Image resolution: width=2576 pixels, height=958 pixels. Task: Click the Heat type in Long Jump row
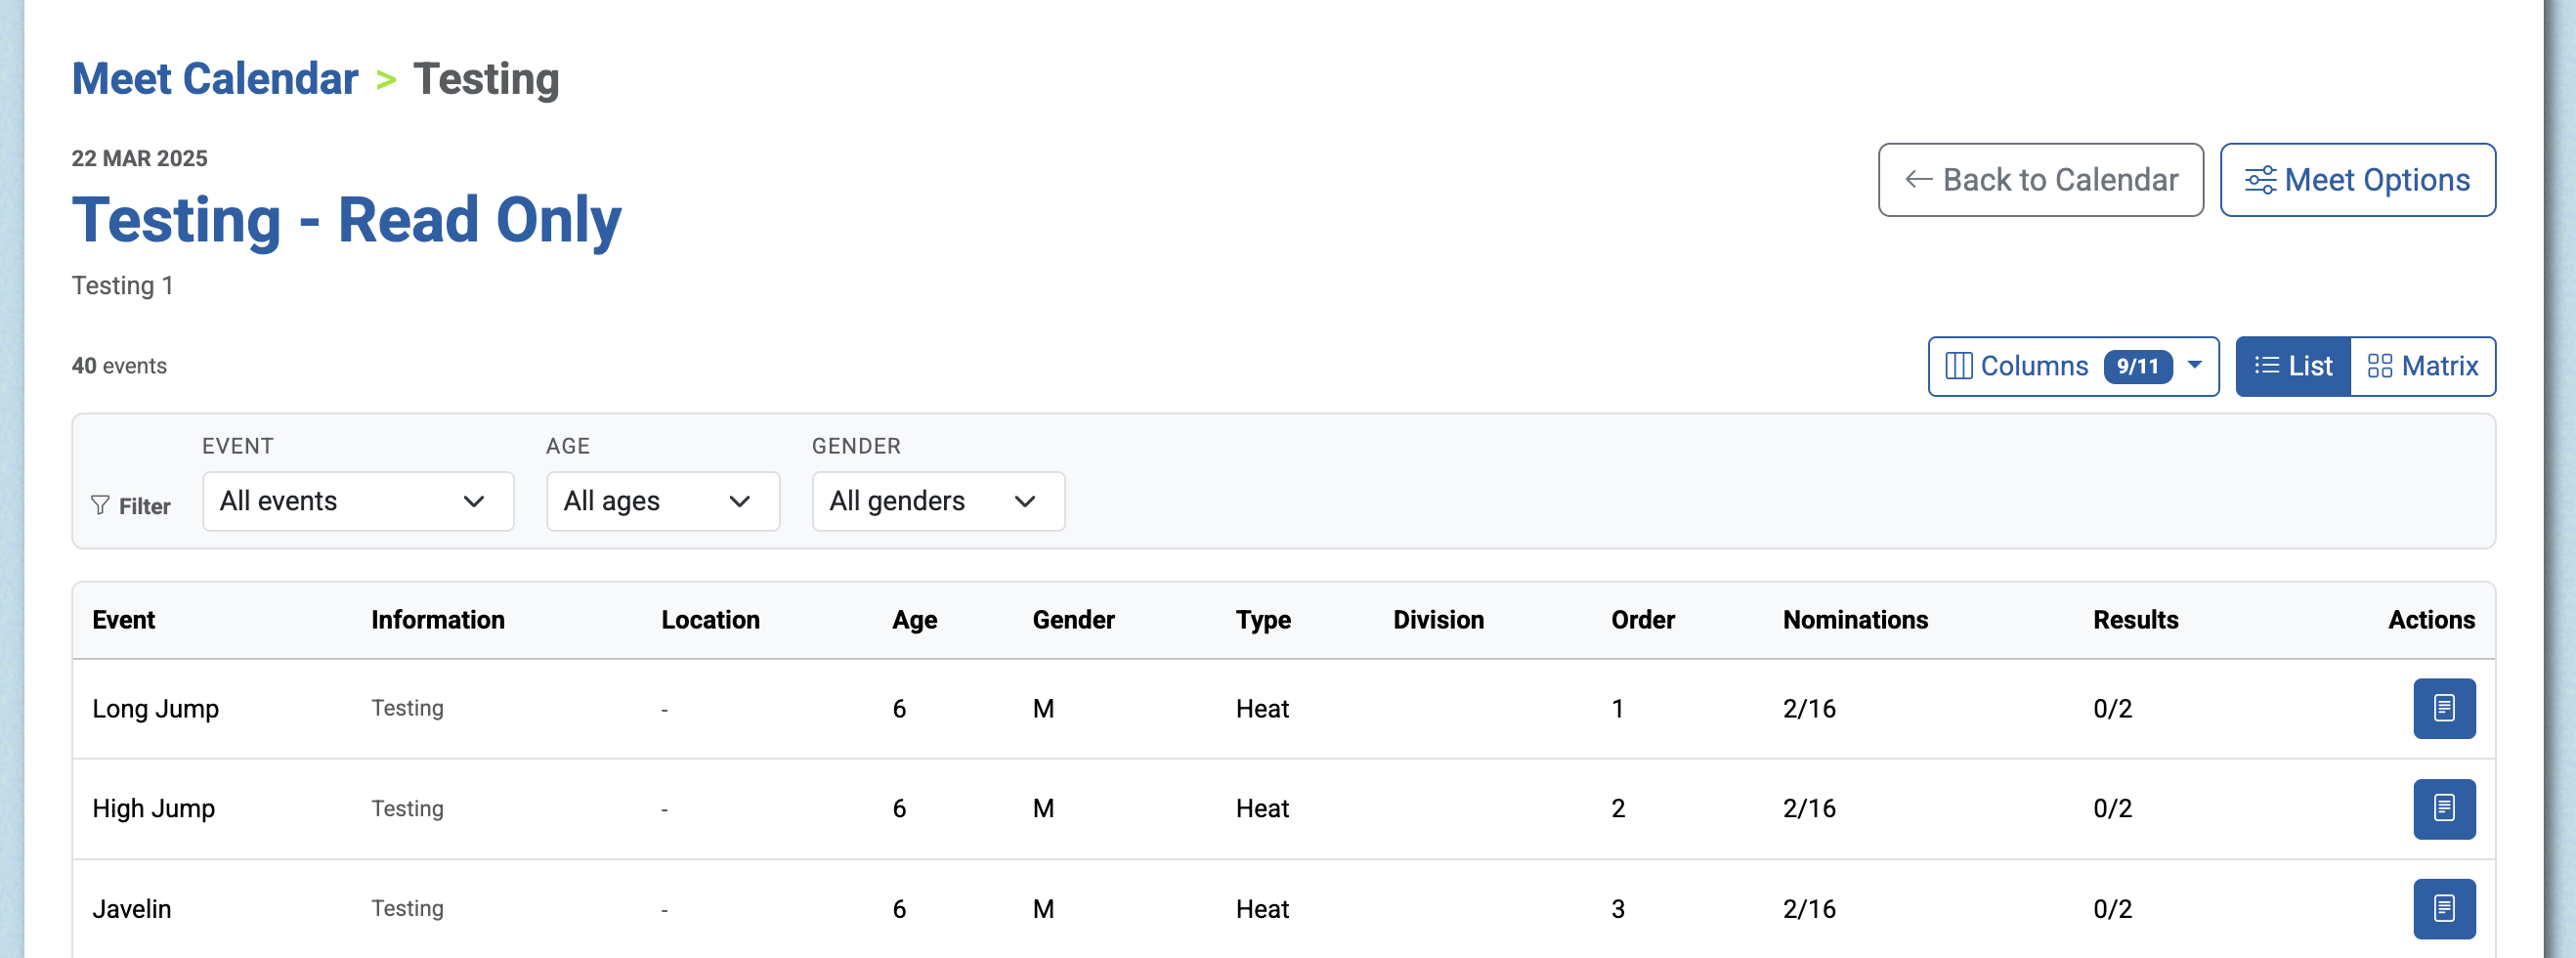click(1262, 709)
